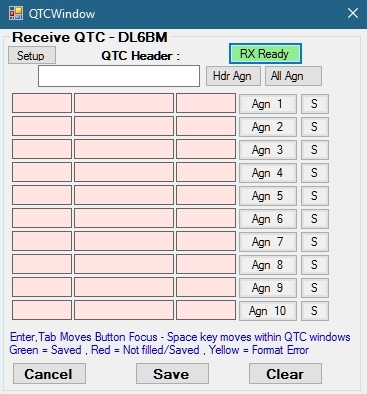Click the Agn 6 button

point(268,219)
